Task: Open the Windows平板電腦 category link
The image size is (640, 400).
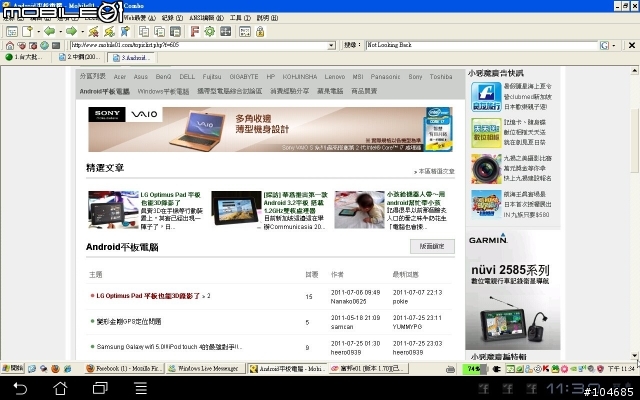Action: click(x=163, y=91)
